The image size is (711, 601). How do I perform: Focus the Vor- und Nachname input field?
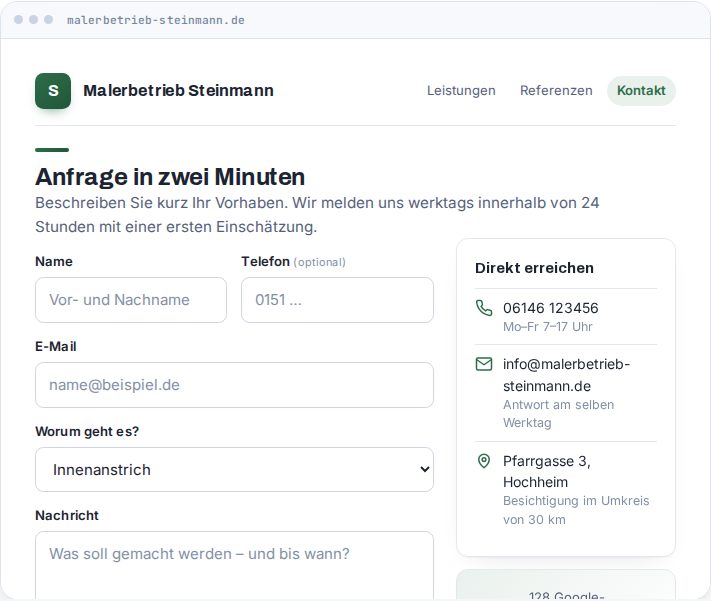tap(131, 300)
